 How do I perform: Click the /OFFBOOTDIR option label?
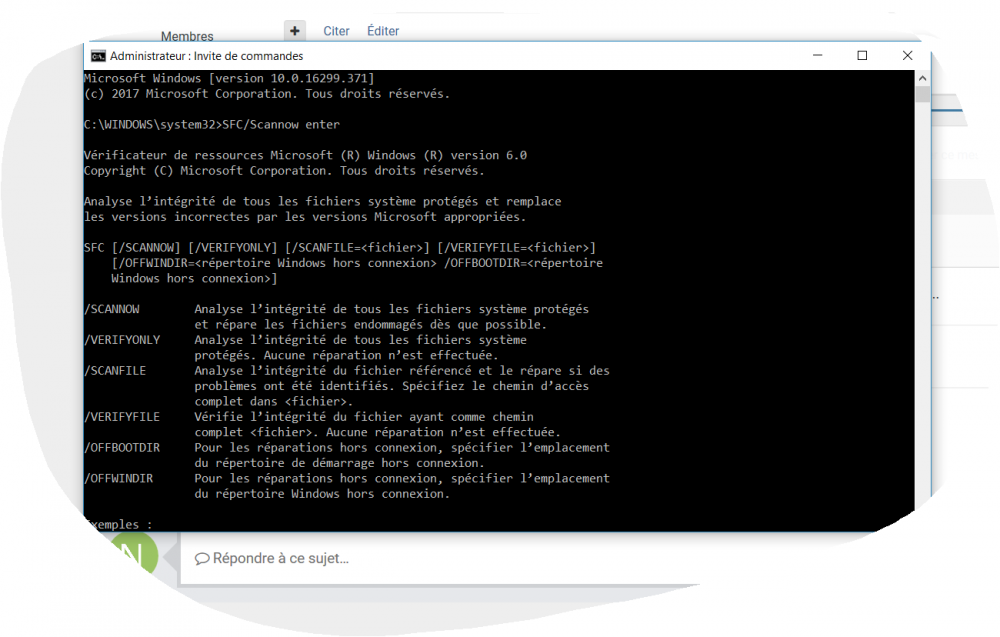[x=122, y=448]
